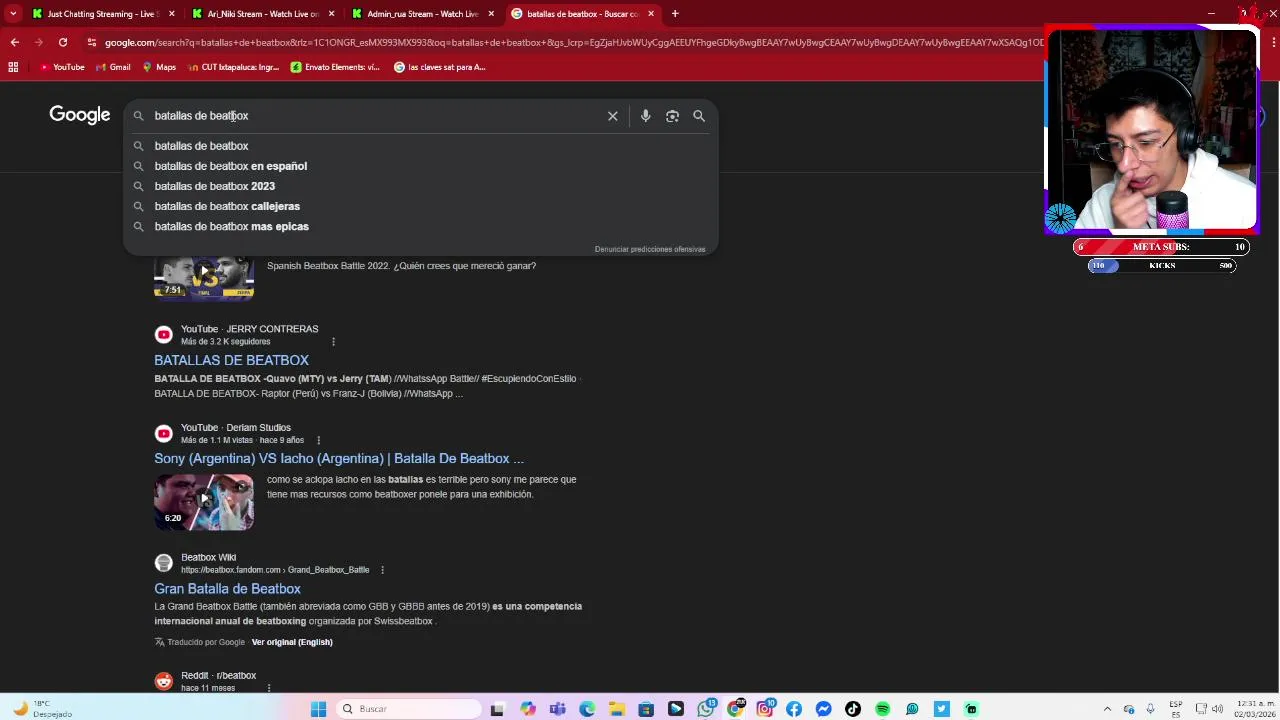Open more options for Beatbox Wiki result

click(382, 570)
